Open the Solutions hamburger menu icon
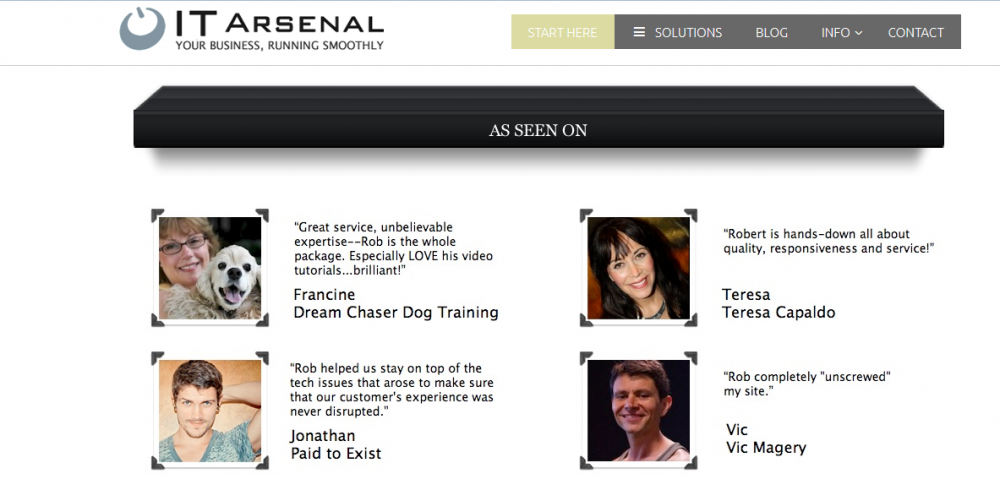 (638, 32)
